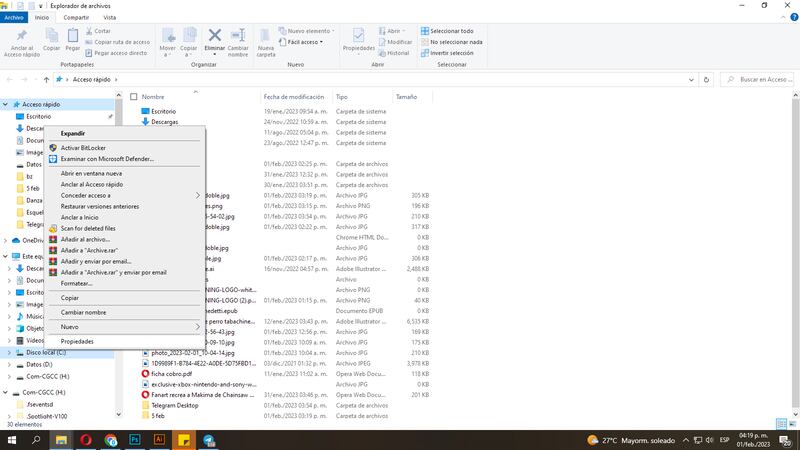Screen dimensions: 800x450
Task: Choose Propiedades in the context menu
Action: (124, 341)
